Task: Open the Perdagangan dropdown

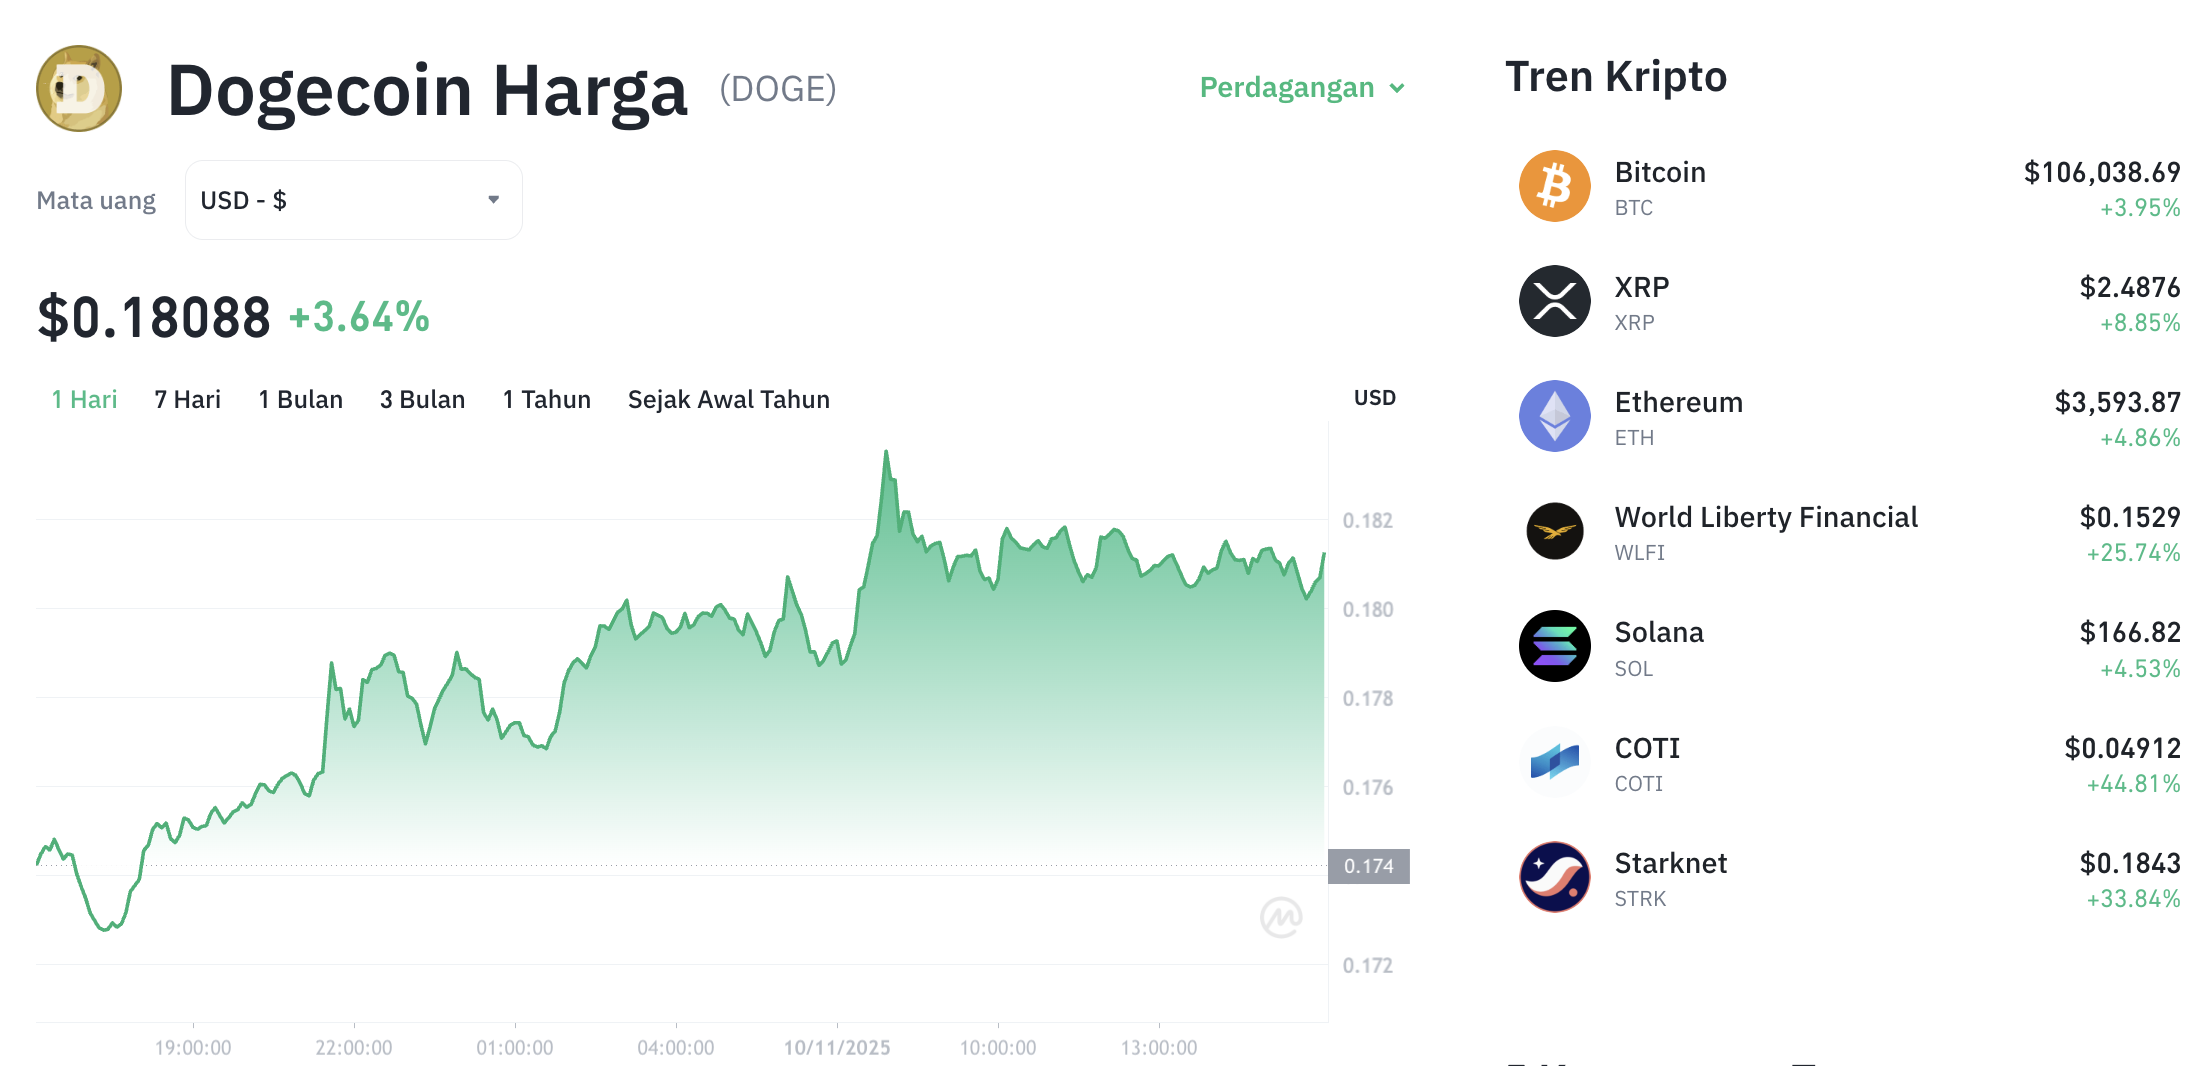Action: 1300,88
